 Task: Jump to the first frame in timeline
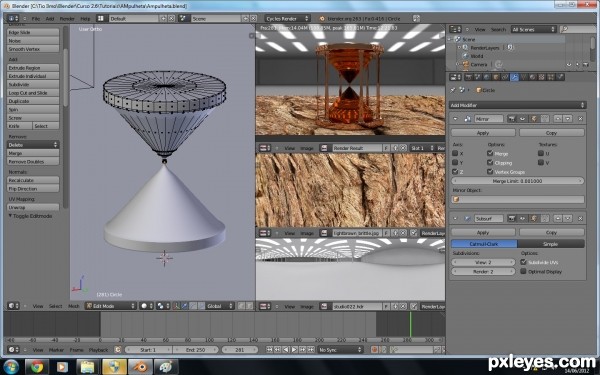pyautogui.click(x=269, y=349)
